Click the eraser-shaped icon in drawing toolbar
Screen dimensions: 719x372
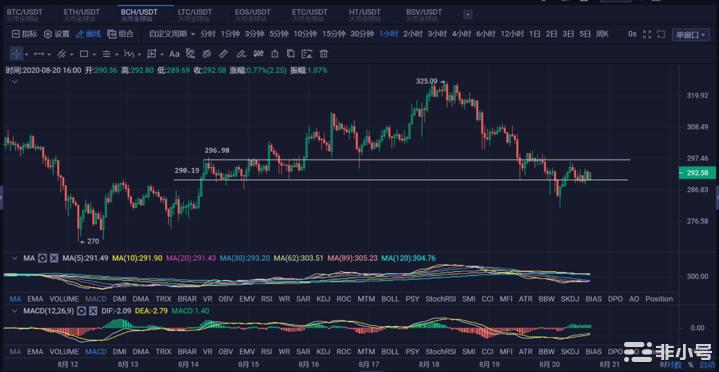tap(206, 54)
